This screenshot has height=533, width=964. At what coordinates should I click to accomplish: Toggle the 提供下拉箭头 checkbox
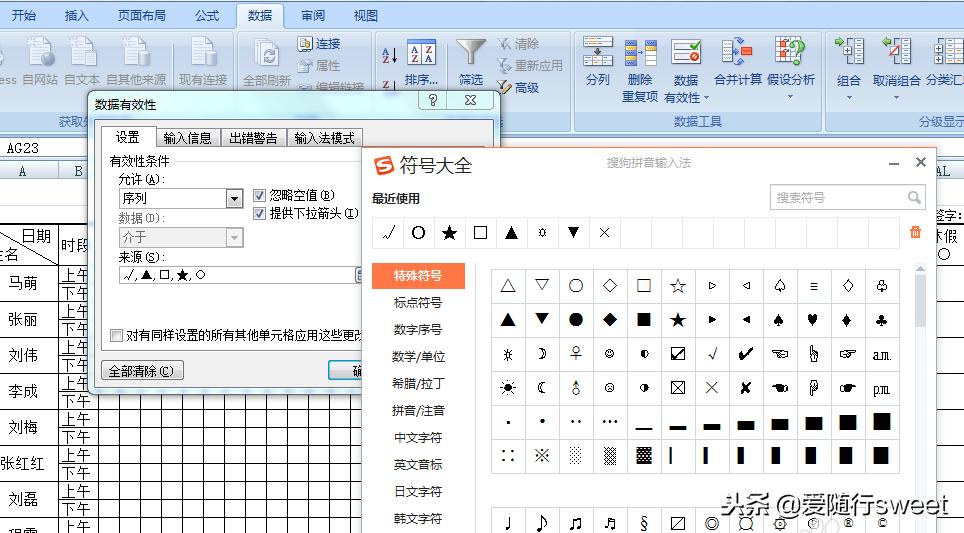pyautogui.click(x=259, y=213)
